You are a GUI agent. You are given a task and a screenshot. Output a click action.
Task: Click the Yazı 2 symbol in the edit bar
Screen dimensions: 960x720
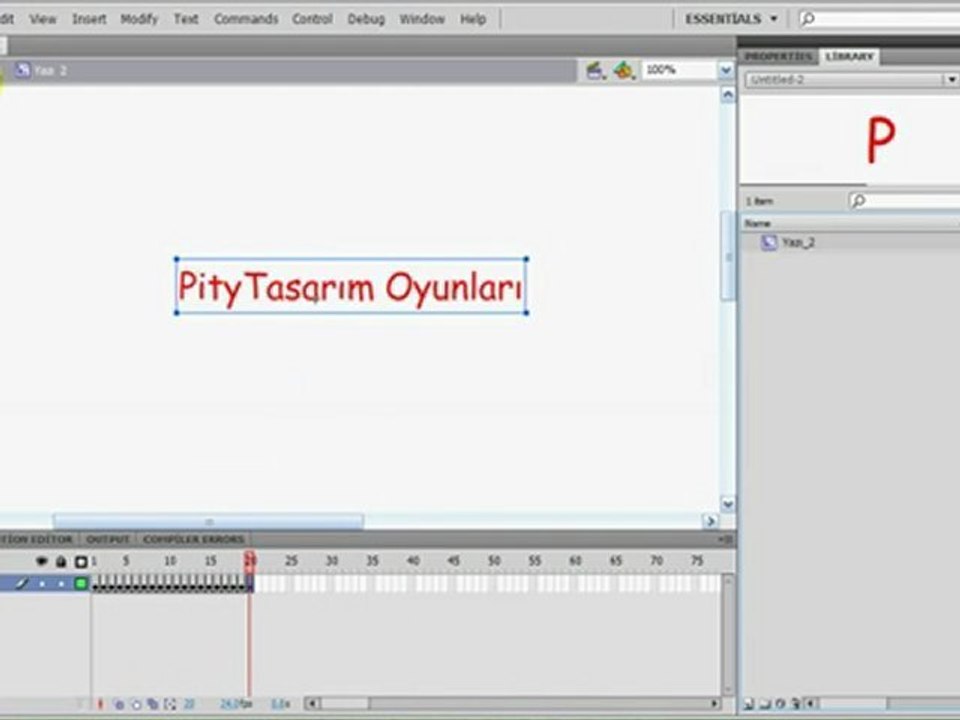click(42, 70)
